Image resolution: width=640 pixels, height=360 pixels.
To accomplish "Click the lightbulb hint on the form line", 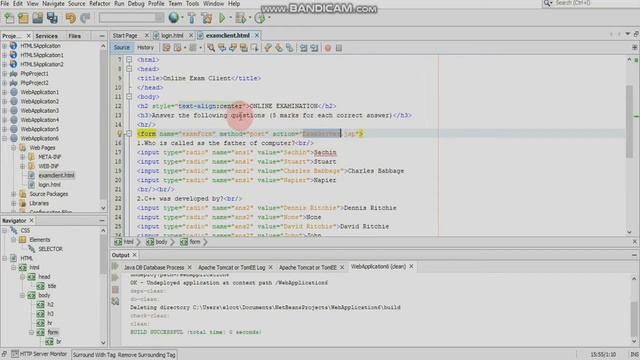I will (x=120, y=133).
